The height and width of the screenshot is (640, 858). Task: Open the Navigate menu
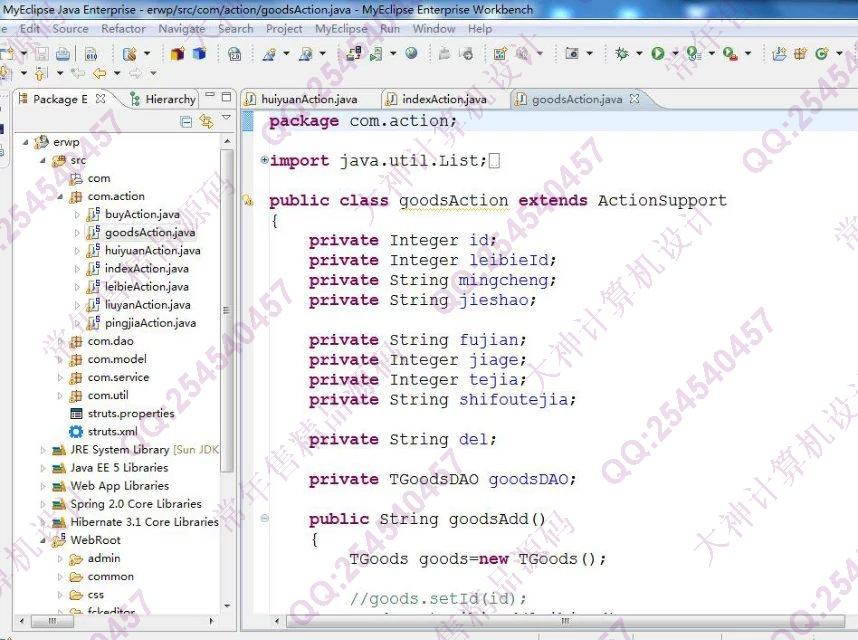coord(182,28)
